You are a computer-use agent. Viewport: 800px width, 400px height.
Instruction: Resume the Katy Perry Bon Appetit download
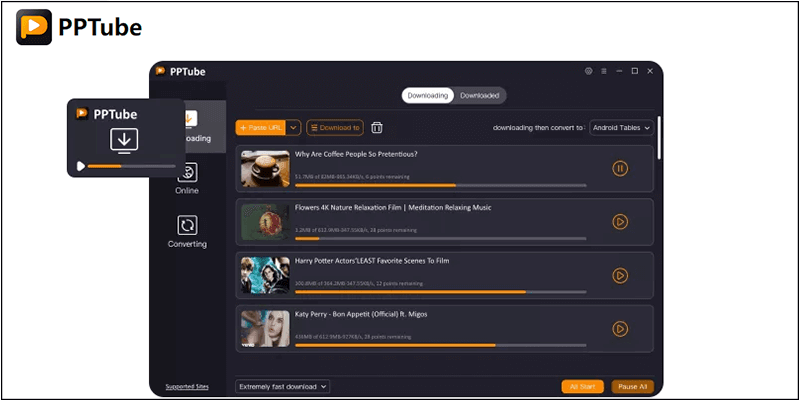click(x=619, y=328)
